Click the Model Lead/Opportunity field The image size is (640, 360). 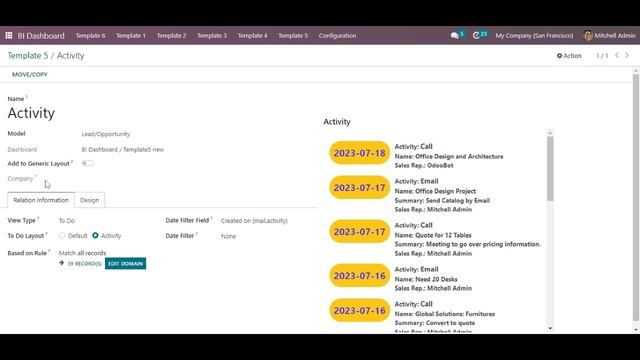(x=106, y=134)
